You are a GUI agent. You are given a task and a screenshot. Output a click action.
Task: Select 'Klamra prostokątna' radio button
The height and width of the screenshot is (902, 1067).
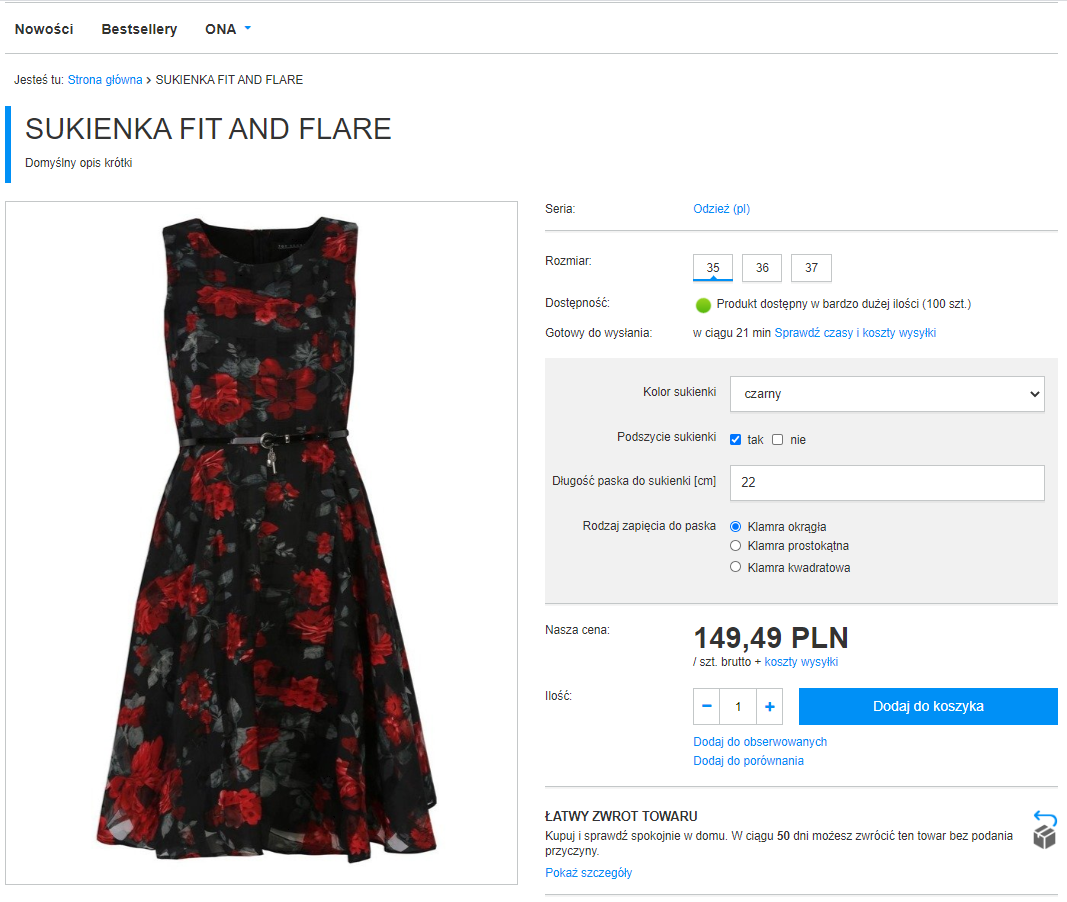pos(736,546)
